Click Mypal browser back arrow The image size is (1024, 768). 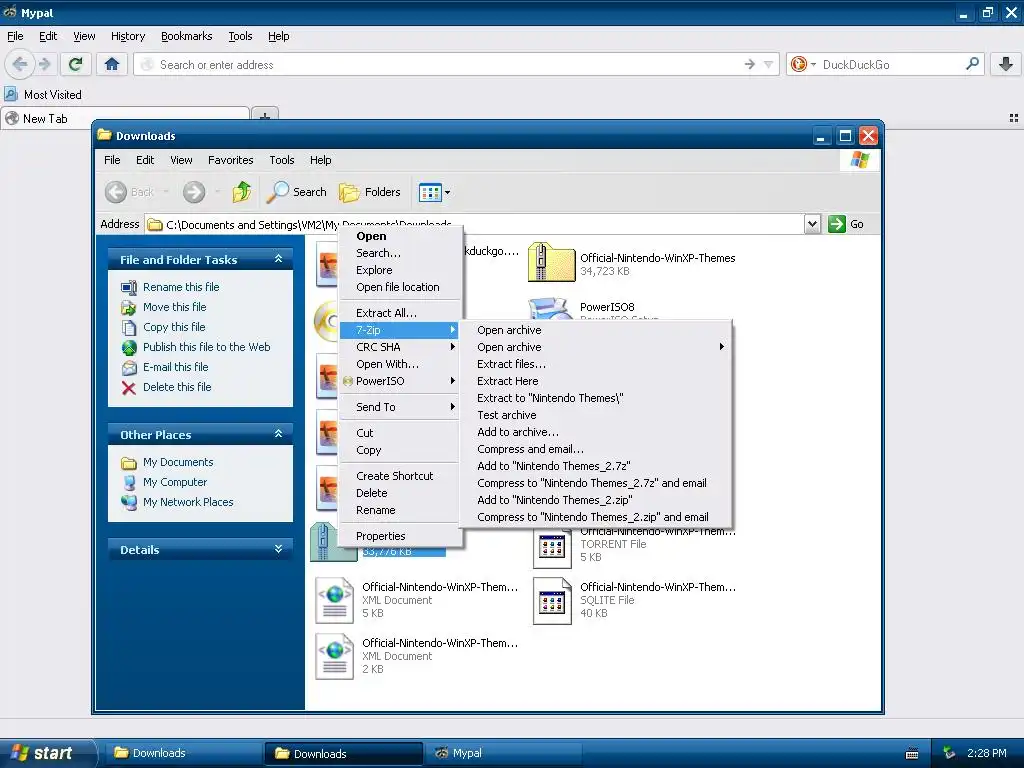tap(20, 64)
